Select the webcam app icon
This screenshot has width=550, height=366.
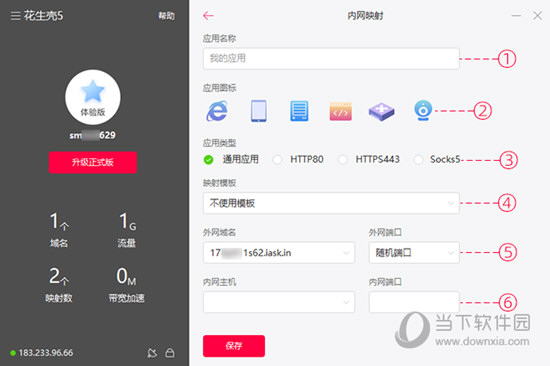pos(423,111)
